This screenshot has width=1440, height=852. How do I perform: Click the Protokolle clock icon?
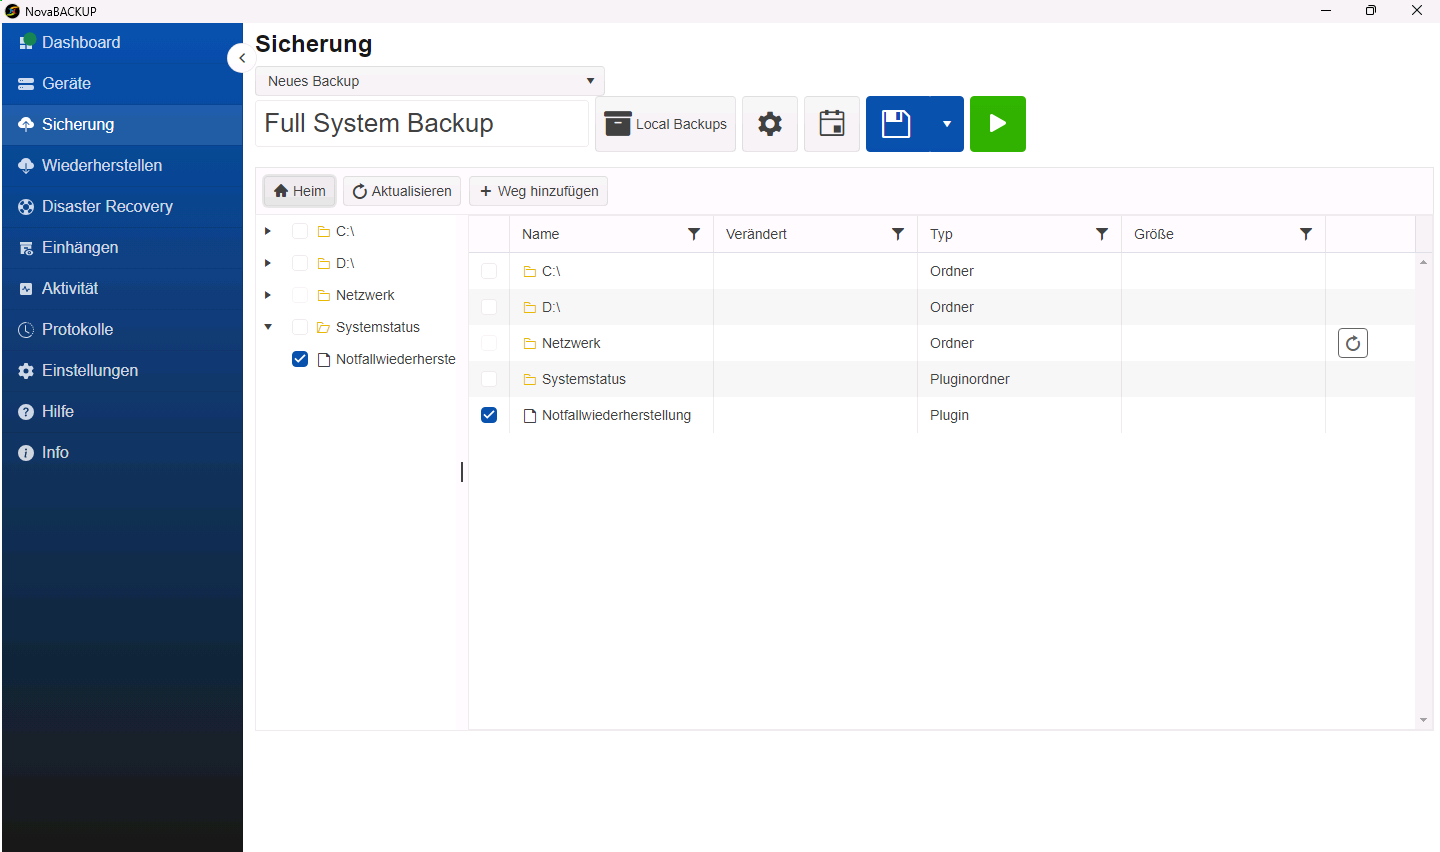(x=26, y=330)
